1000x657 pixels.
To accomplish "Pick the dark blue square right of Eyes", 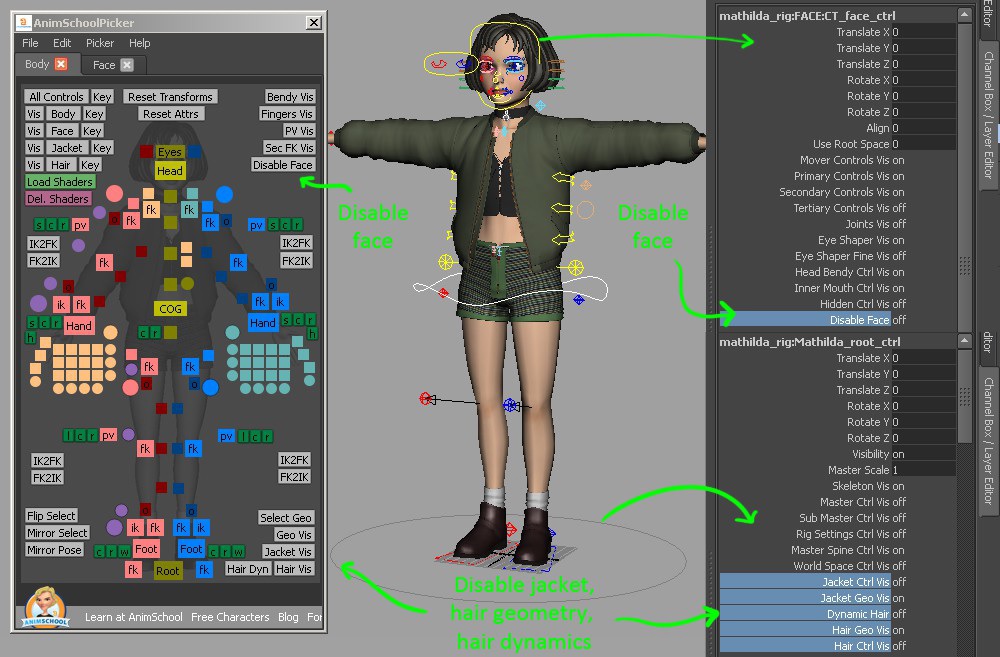I will tap(195, 151).
